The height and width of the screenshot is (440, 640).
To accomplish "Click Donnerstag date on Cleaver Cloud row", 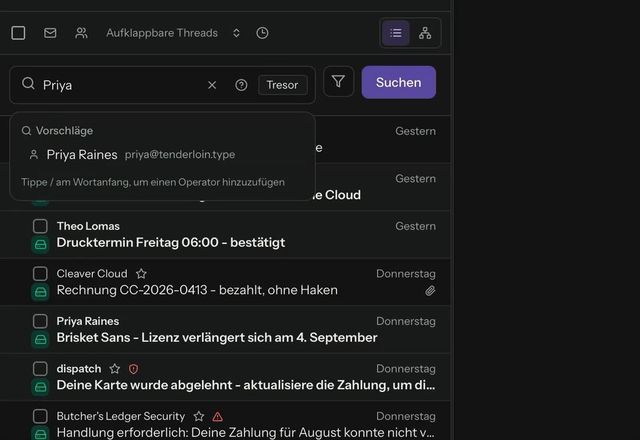I will pyautogui.click(x=406, y=274).
